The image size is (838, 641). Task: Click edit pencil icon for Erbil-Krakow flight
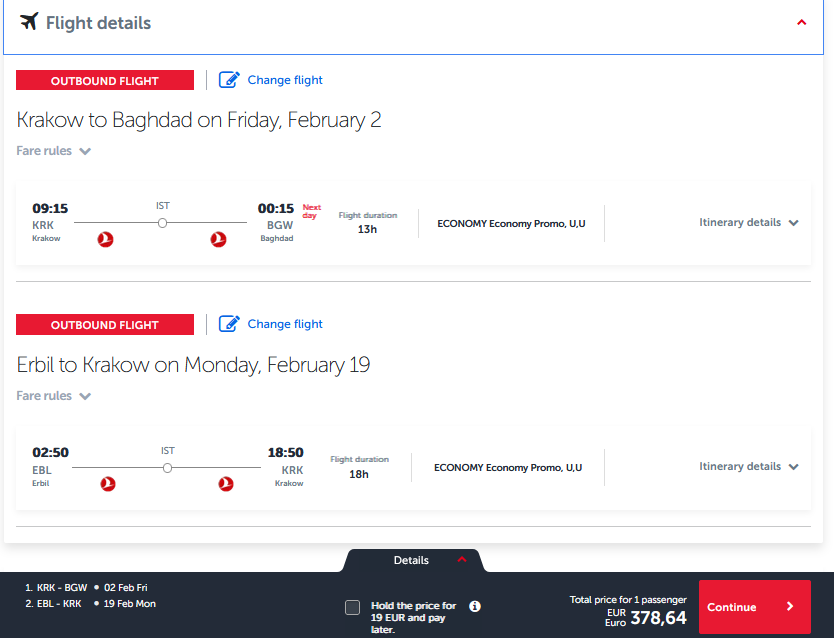[x=229, y=324]
